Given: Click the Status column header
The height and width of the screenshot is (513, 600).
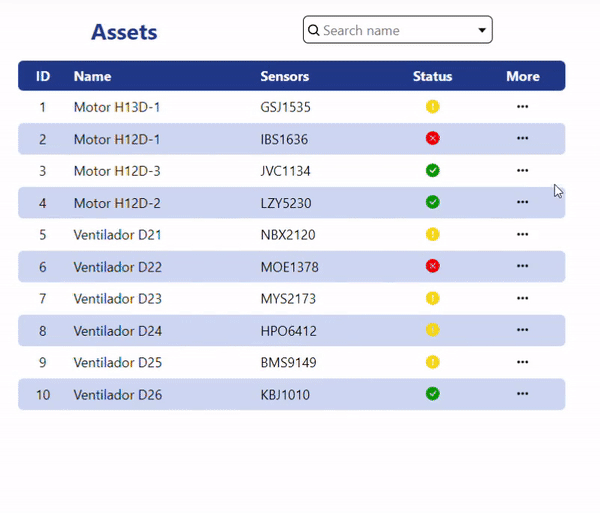Looking at the screenshot, I should coord(432,76).
